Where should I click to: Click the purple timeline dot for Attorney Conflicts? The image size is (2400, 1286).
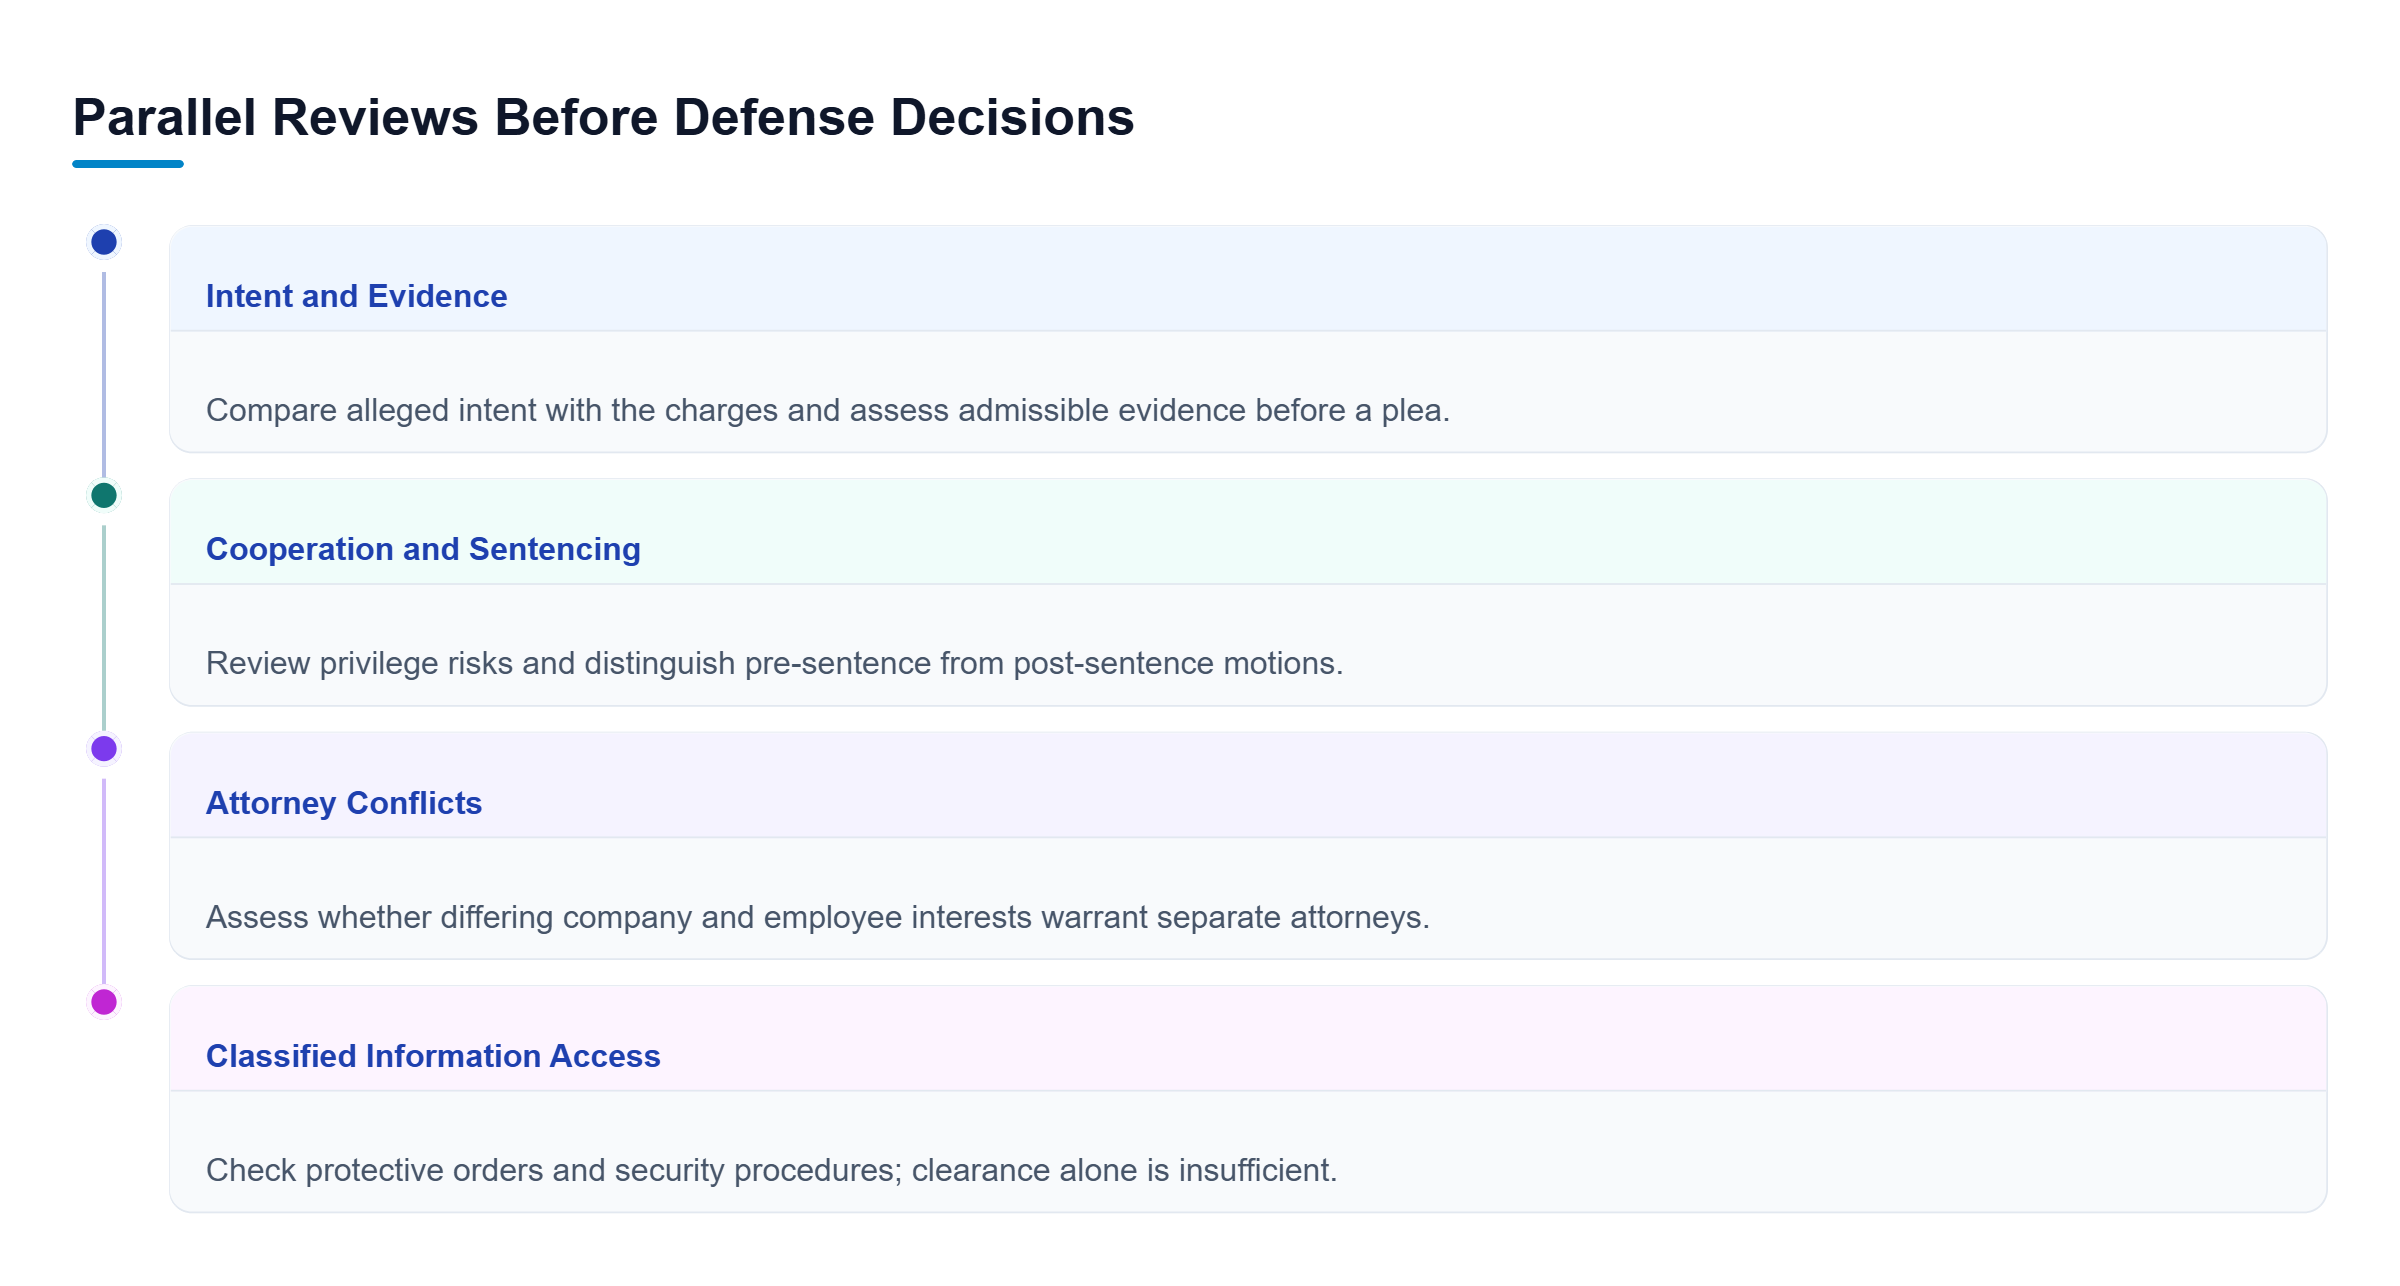104,748
